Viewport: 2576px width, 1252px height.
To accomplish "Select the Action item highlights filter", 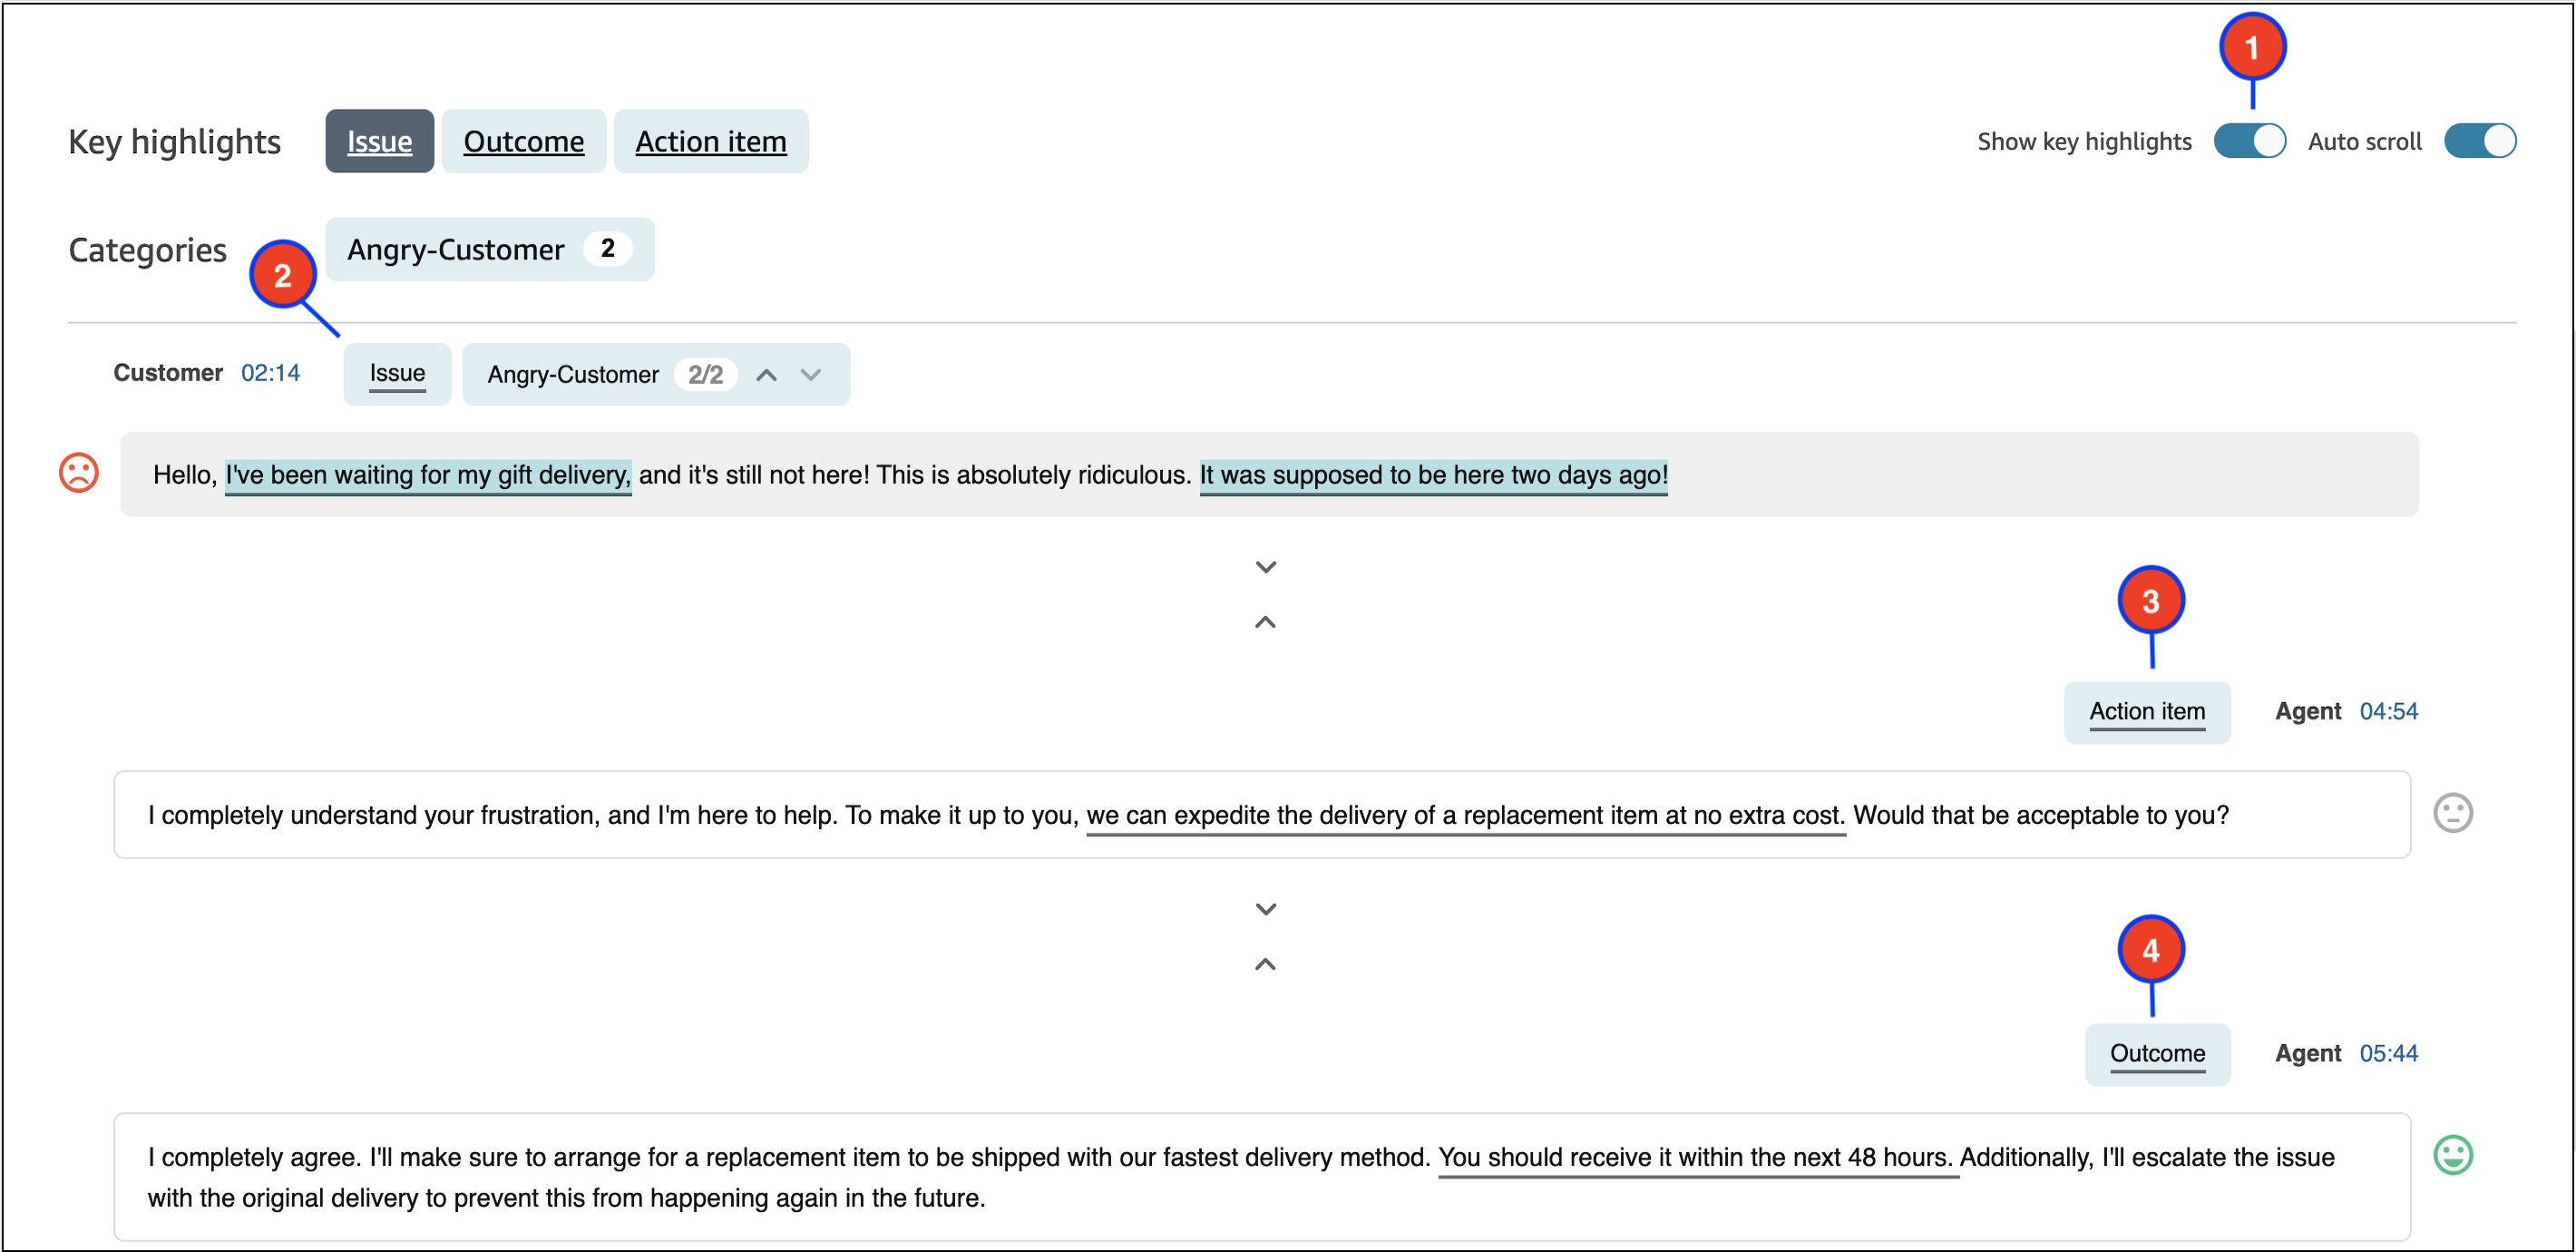I will point(711,141).
